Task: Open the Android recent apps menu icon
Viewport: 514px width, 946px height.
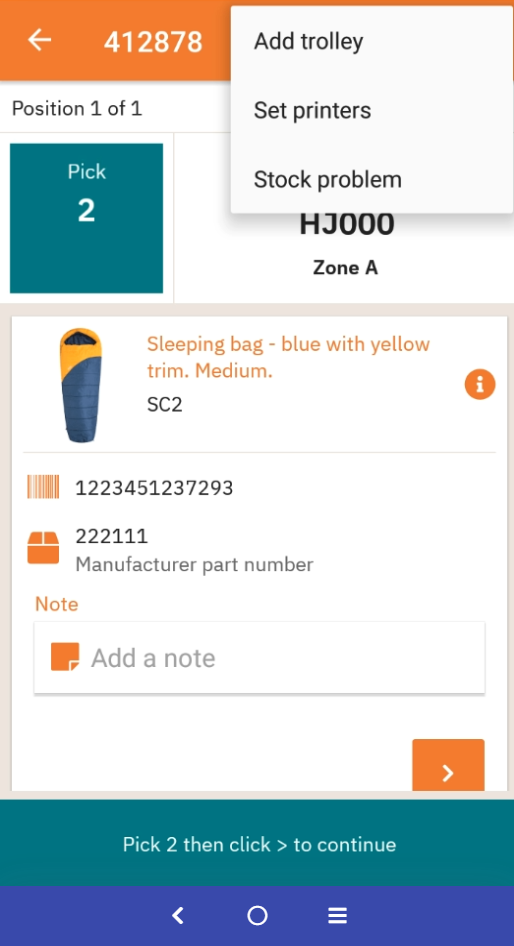Action: pyautogui.click(x=337, y=916)
